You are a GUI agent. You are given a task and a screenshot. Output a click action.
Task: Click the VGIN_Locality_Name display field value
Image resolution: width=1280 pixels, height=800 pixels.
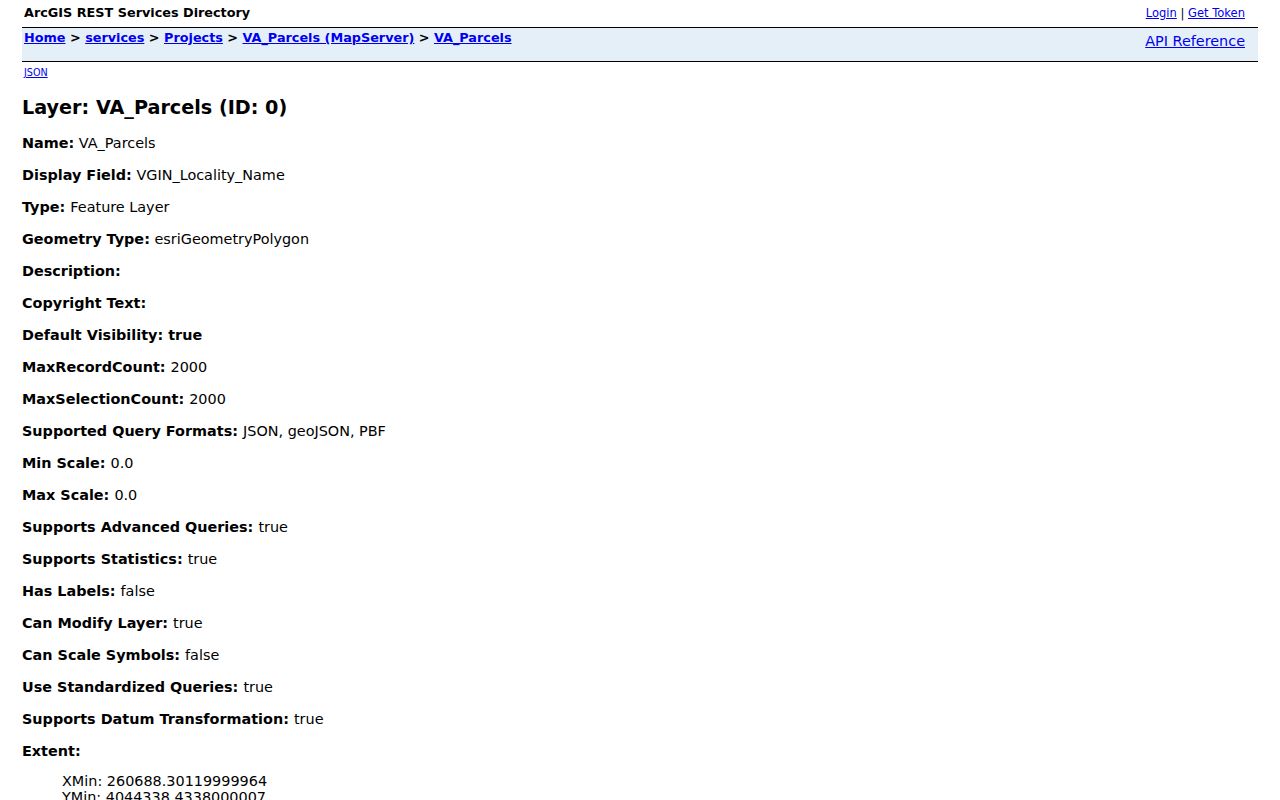pyautogui.click(x=210, y=175)
